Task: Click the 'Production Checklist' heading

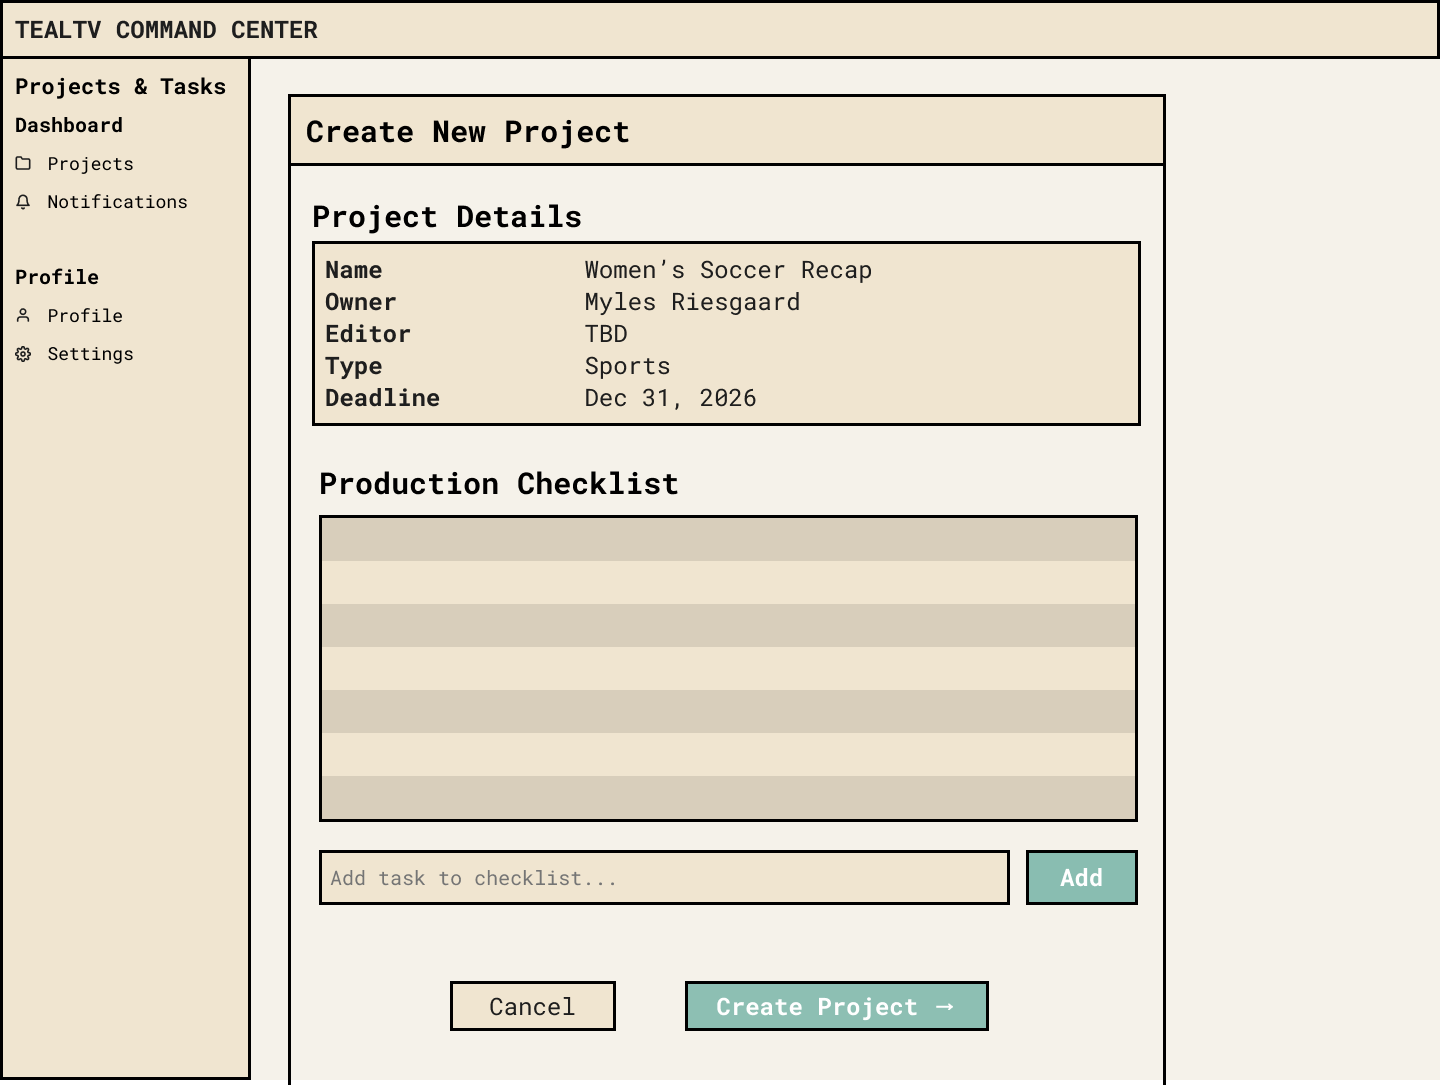Action: click(498, 484)
